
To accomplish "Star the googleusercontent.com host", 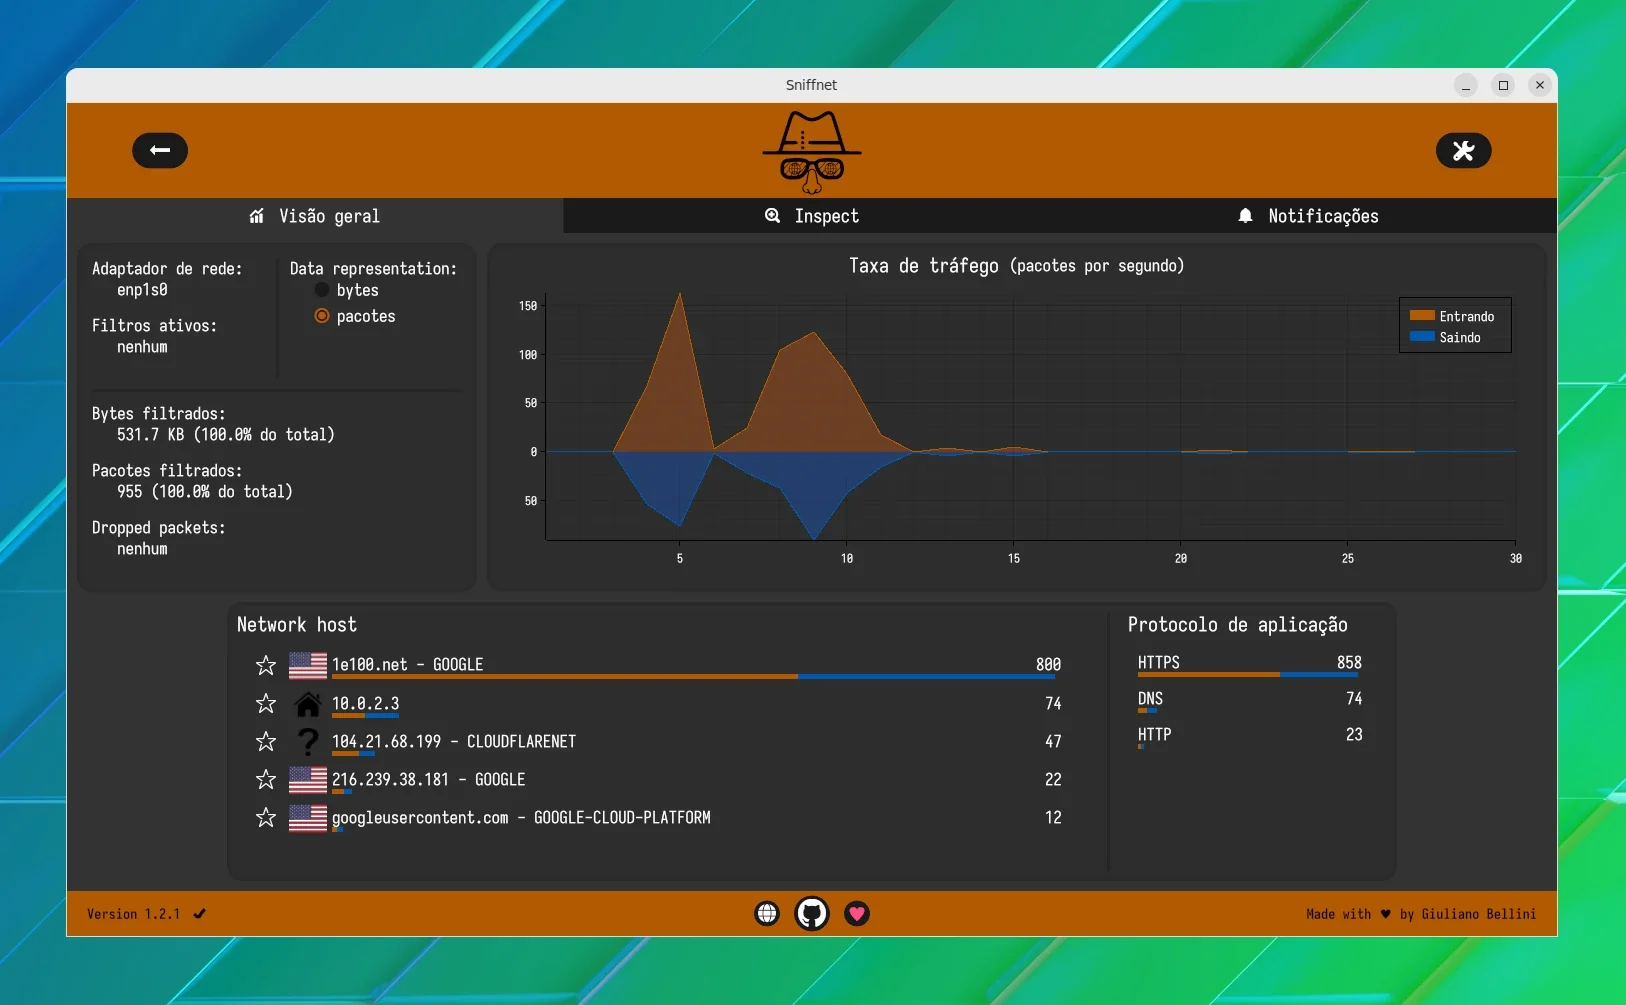I will 266,818.
